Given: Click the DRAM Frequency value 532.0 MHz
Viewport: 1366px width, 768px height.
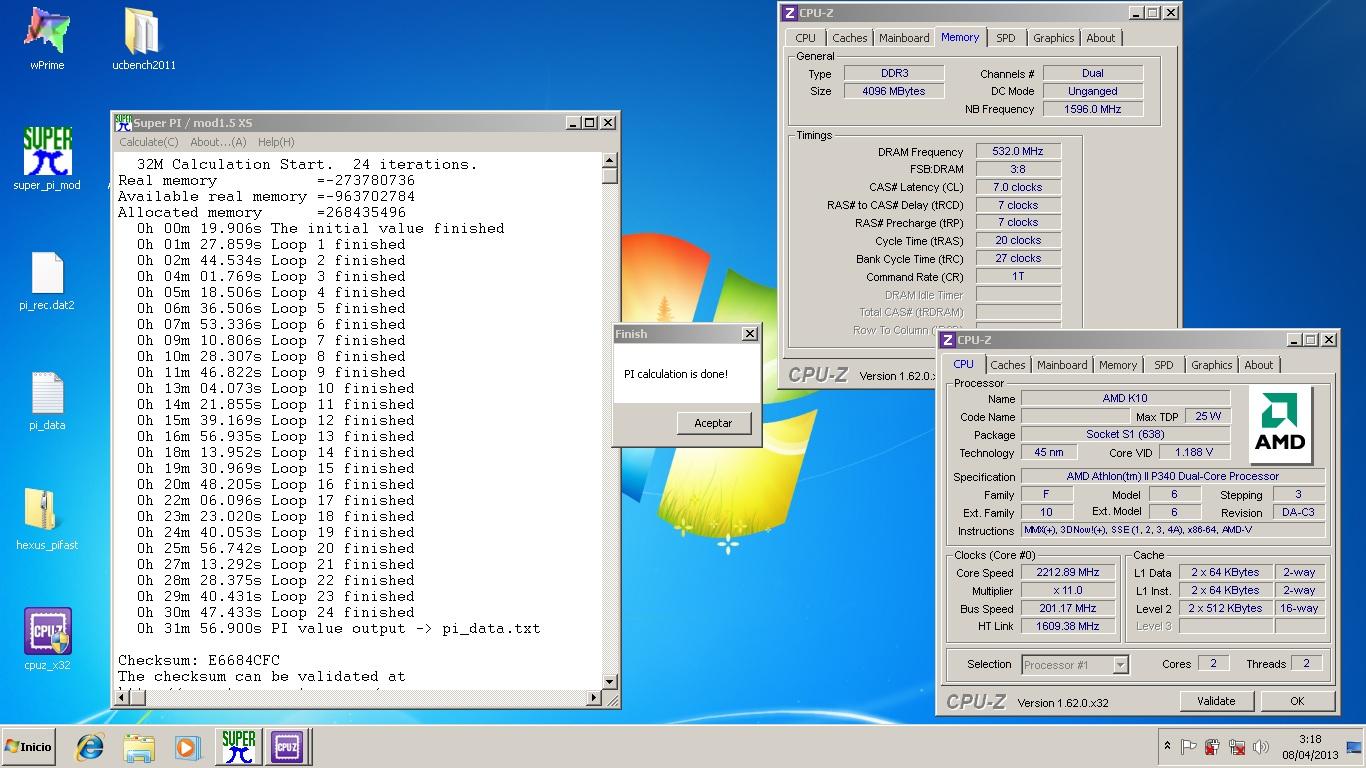Looking at the screenshot, I should click(x=1018, y=152).
